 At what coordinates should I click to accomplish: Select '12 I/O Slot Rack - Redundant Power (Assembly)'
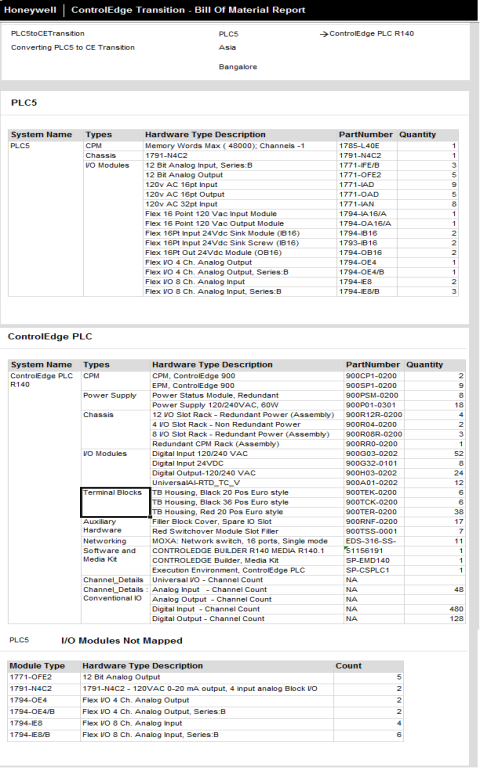243,415
